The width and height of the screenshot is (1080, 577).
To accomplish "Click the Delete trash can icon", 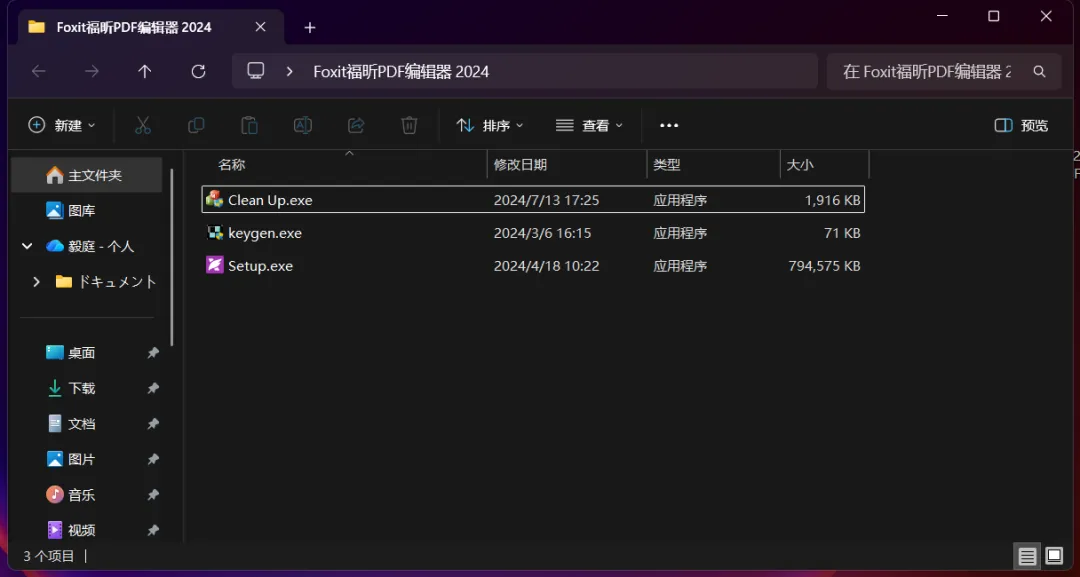I will pos(409,125).
